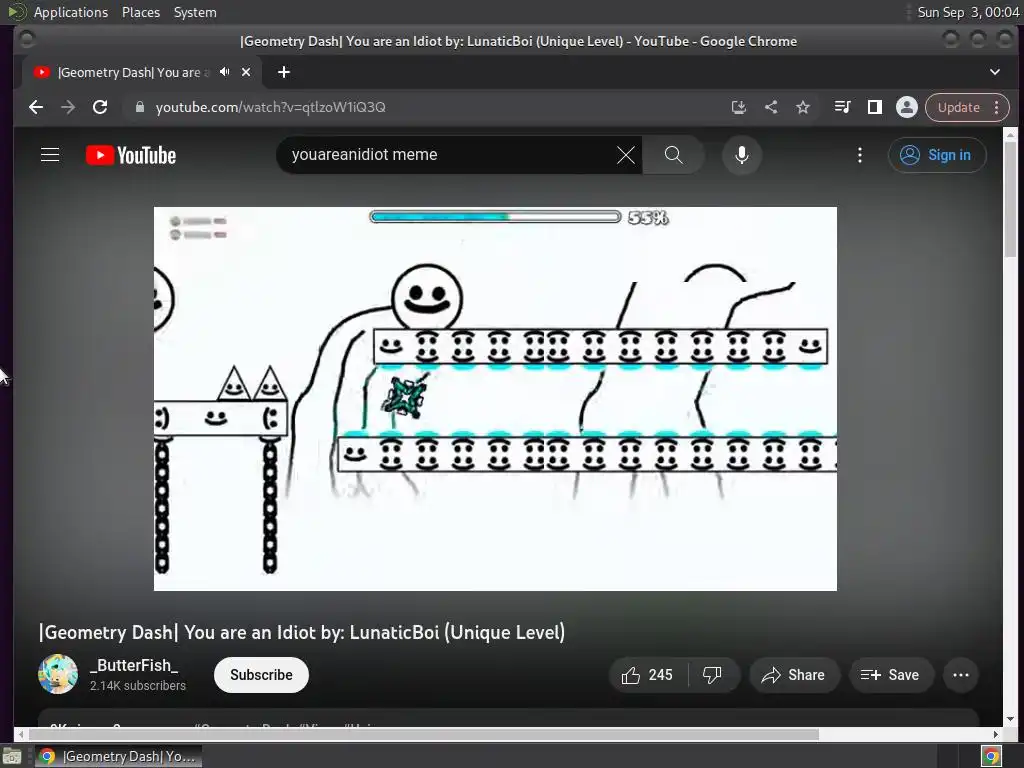The height and width of the screenshot is (768, 1024).
Task: Click the scroll down arrow of the page
Action: (x=1010, y=718)
